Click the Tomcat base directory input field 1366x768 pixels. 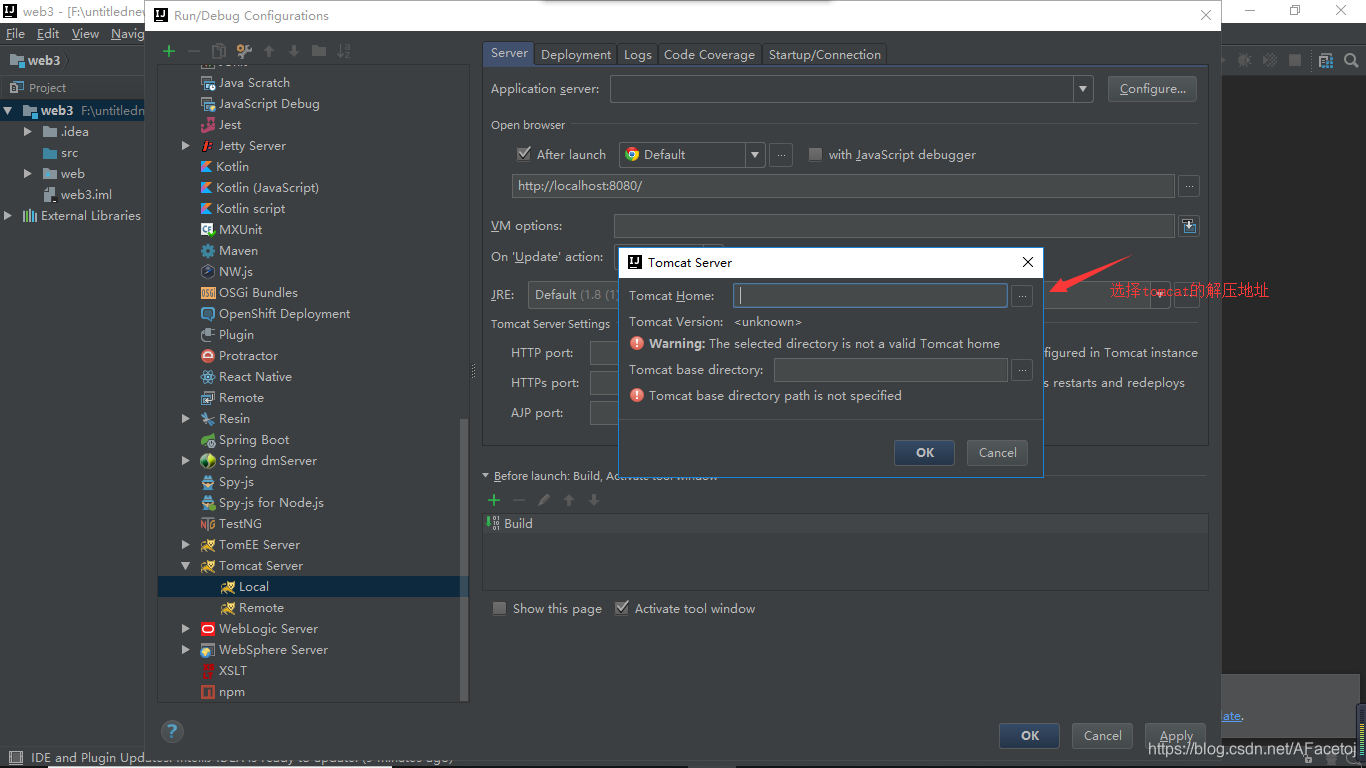coord(891,370)
